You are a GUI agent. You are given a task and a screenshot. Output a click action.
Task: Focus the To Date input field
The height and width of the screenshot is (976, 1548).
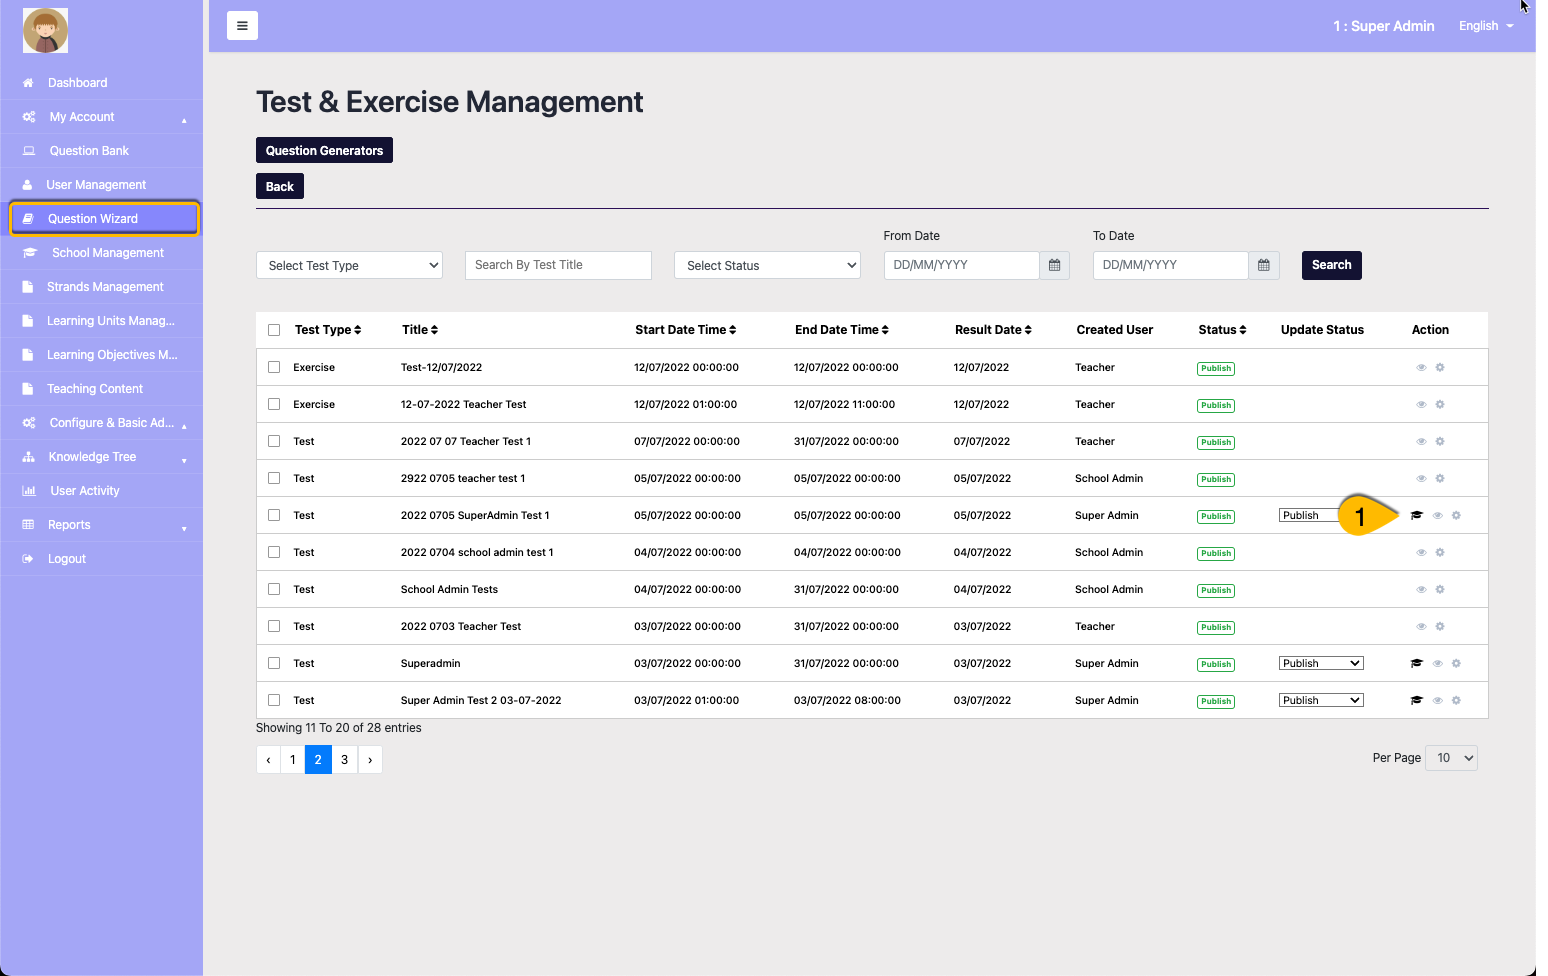[x=1171, y=265]
